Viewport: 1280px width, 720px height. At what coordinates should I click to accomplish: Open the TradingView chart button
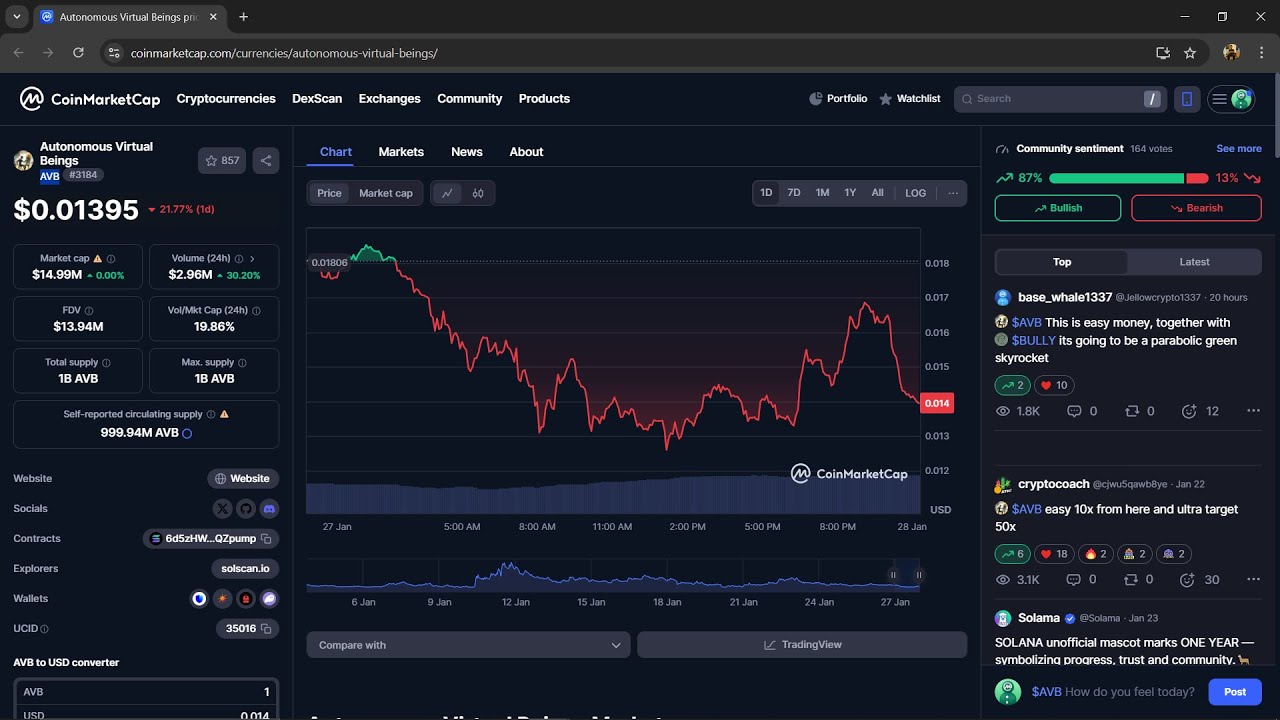click(802, 645)
